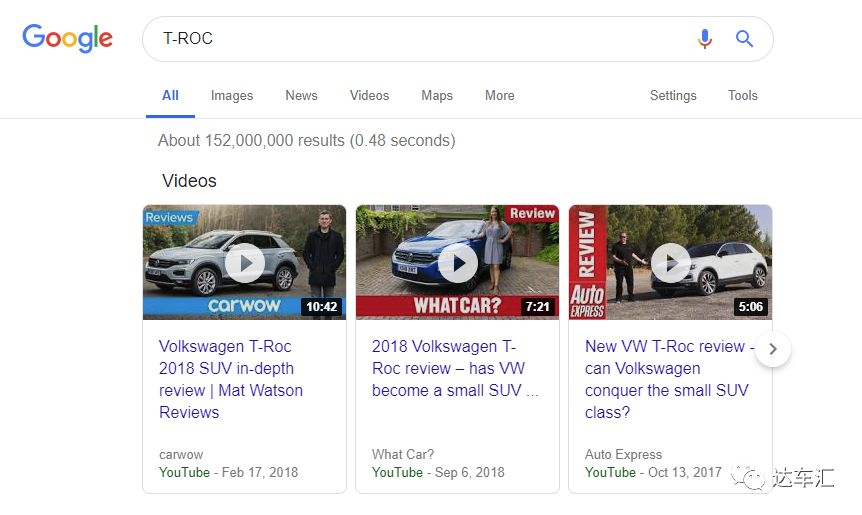Click the 'Sep 6, 2018' date text
The image size is (862, 515).
[469, 473]
